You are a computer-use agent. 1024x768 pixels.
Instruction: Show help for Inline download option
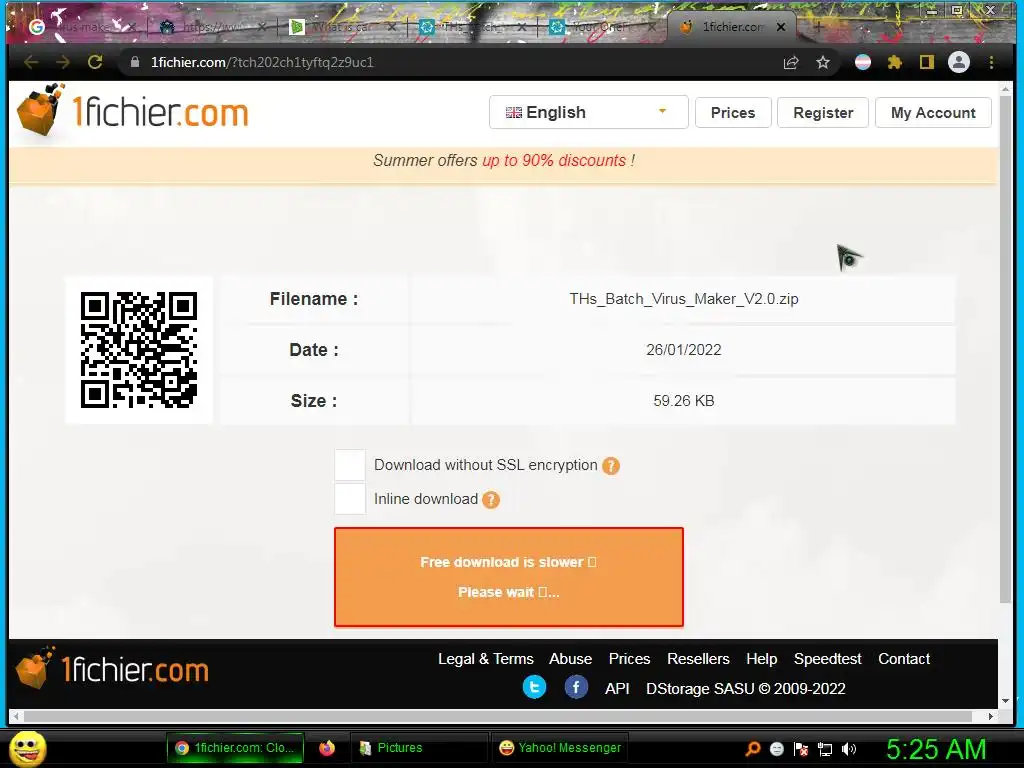(x=490, y=500)
